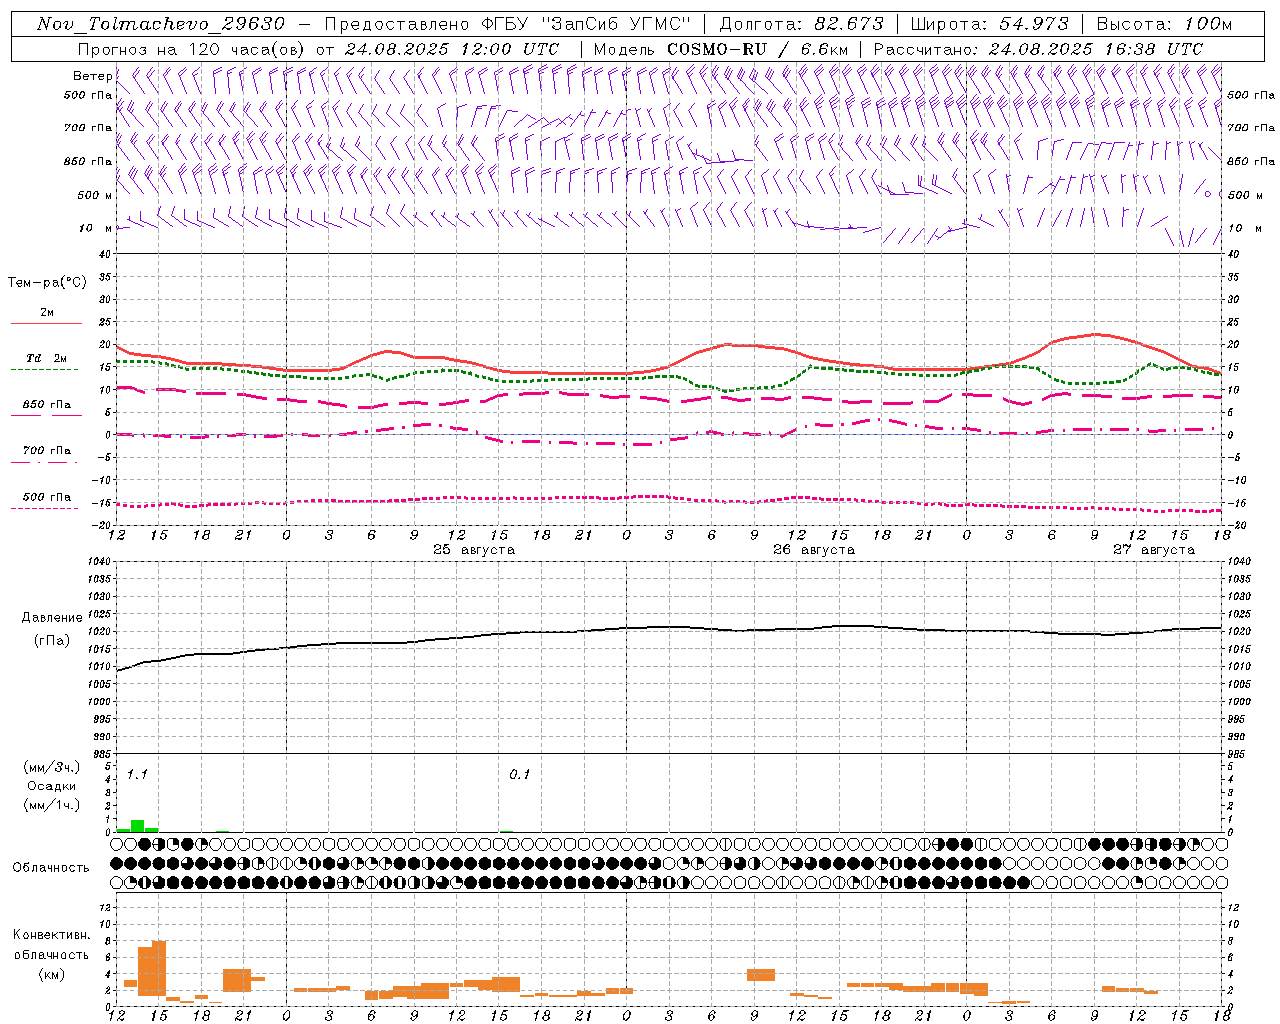Click the 10 м wind level label on left
The image size is (1280, 1024).
click(96, 229)
